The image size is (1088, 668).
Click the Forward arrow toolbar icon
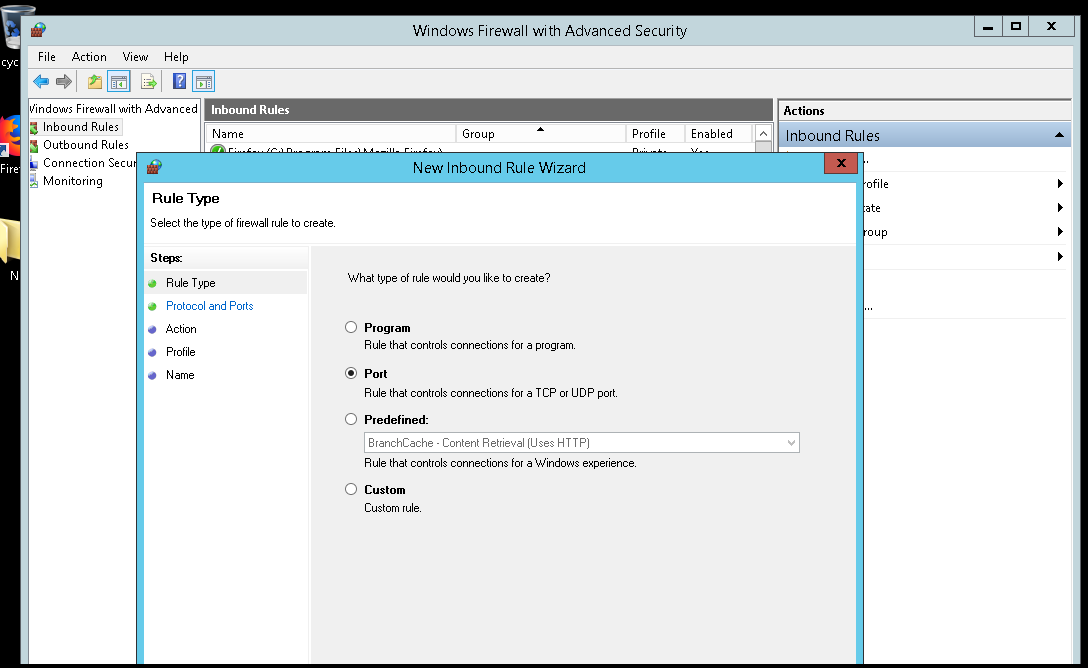[x=64, y=82]
